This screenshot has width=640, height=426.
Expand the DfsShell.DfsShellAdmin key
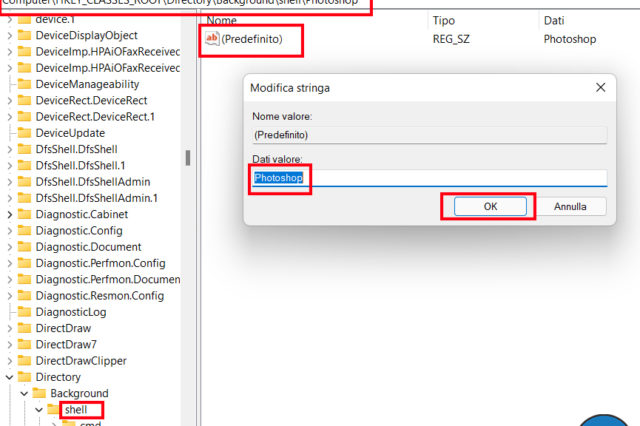9,182
